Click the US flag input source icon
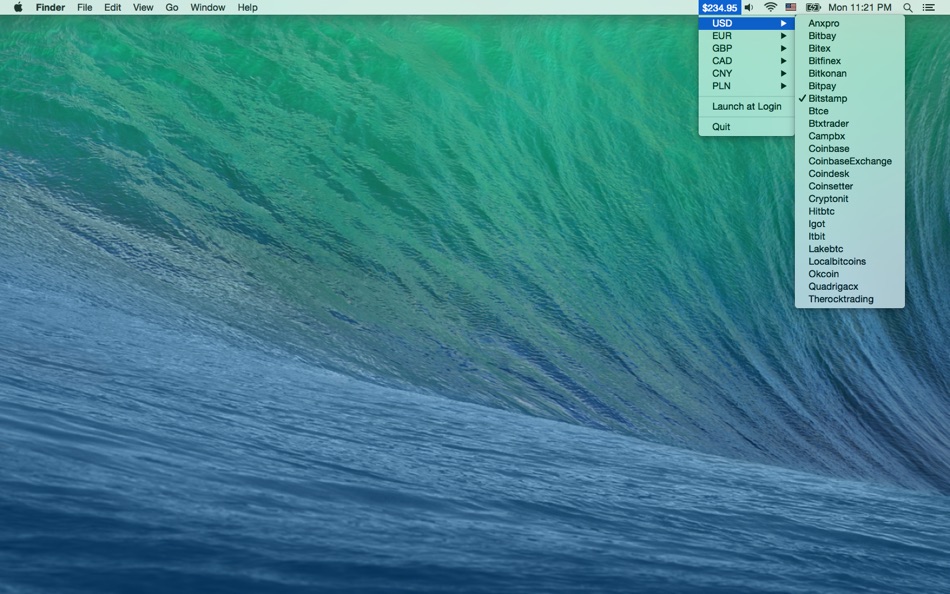 point(791,7)
